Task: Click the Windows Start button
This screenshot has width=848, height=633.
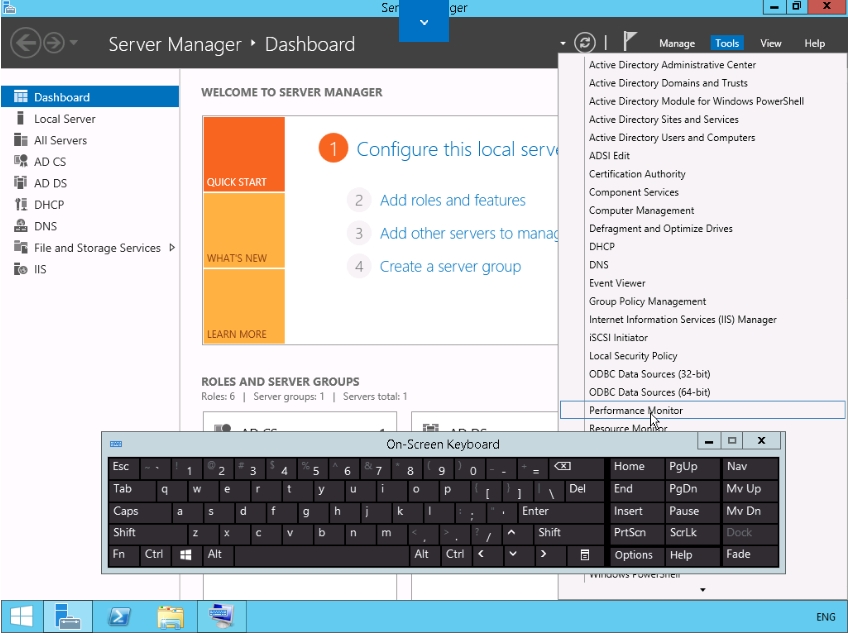Action: point(21,616)
